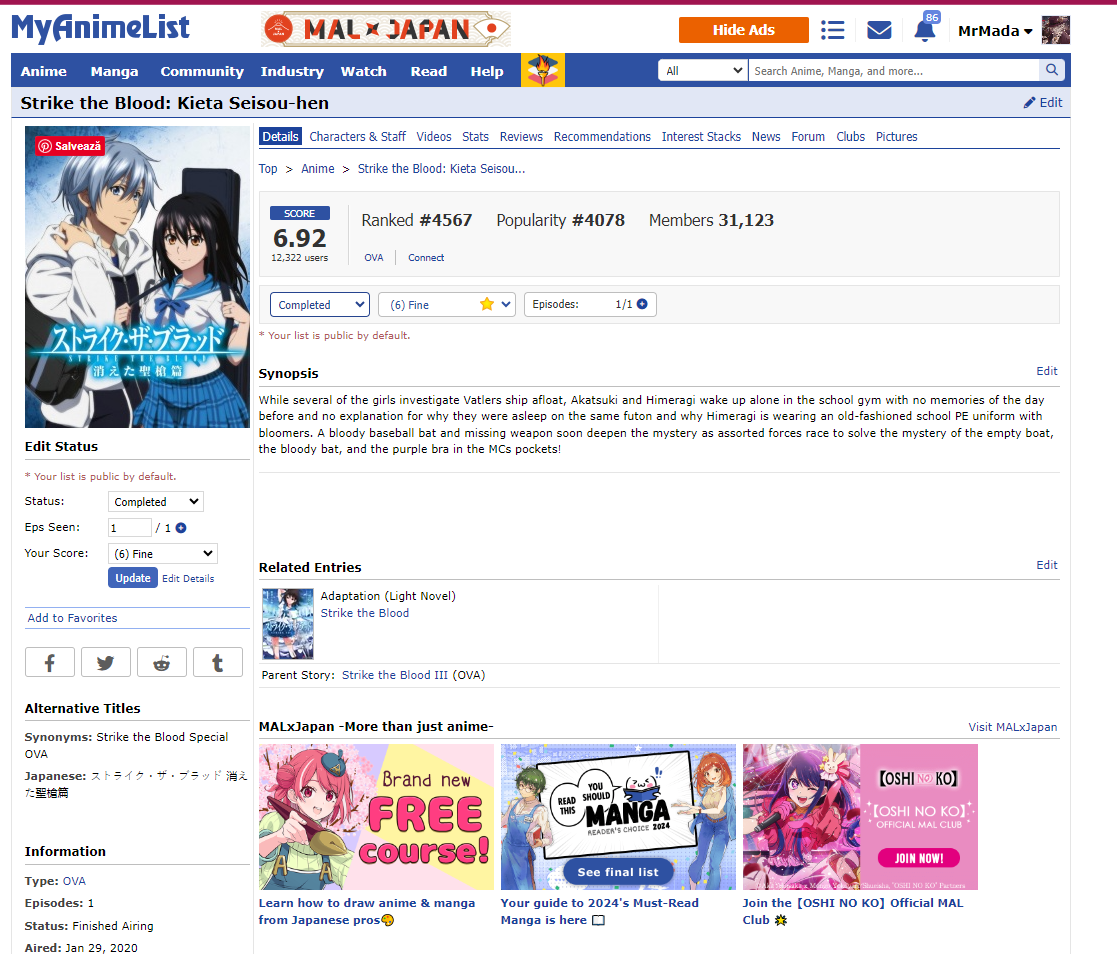Click the Connect link under ranking
The width and height of the screenshot is (1117, 954).
426,258
